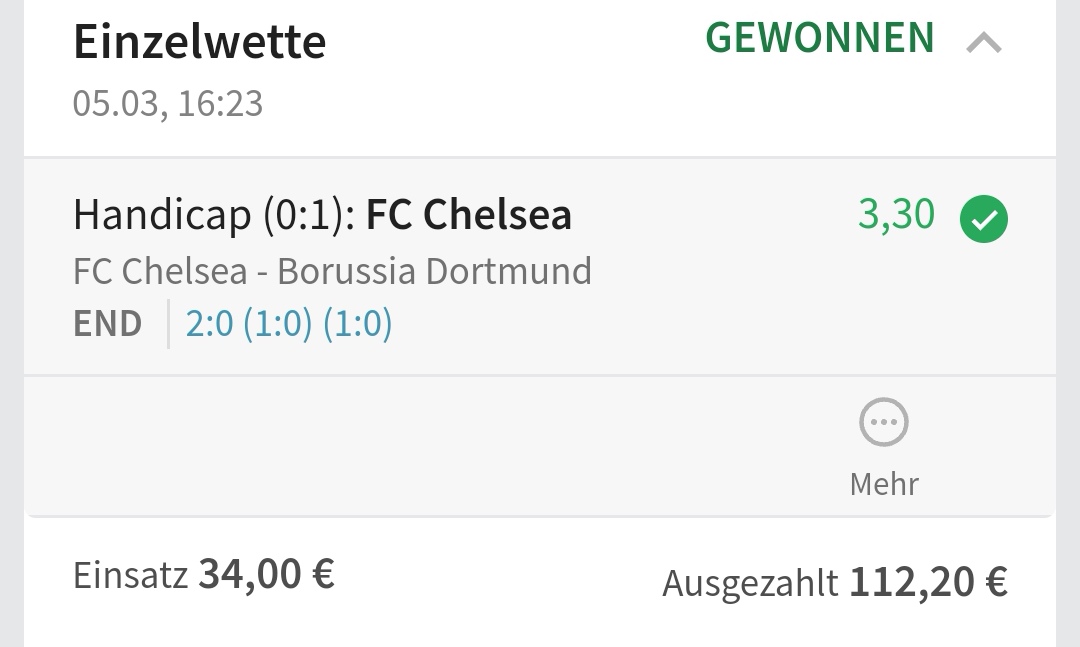
Task: Click the last (1:0) score in parentheses
Action: coord(357,324)
